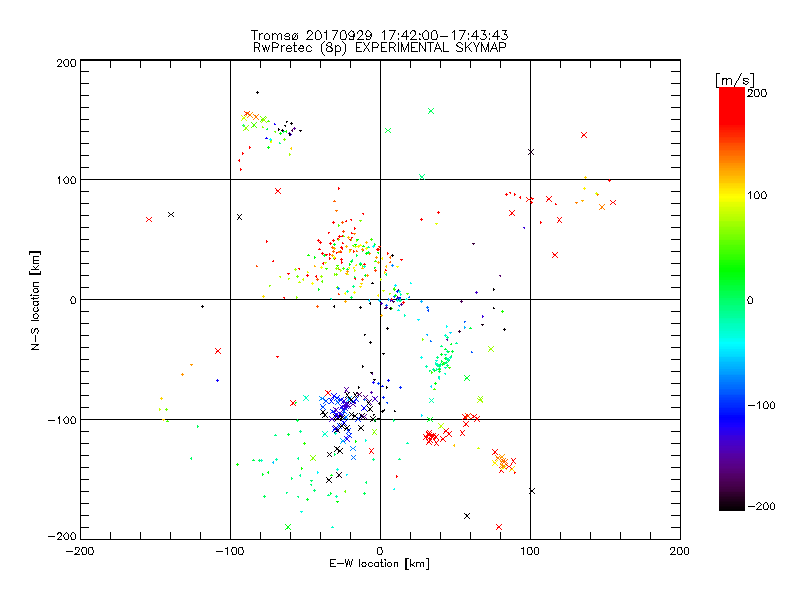
Task: Click the lone black X marker at bottom near 60 km east
Action: pos(467,516)
